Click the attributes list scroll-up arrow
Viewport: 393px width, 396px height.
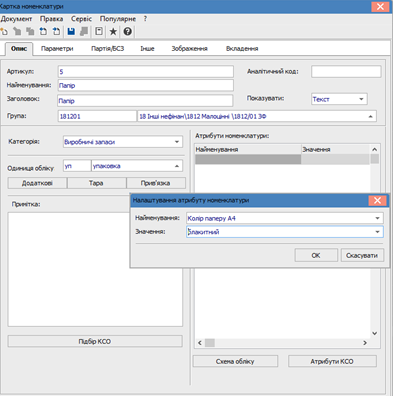click(x=375, y=150)
